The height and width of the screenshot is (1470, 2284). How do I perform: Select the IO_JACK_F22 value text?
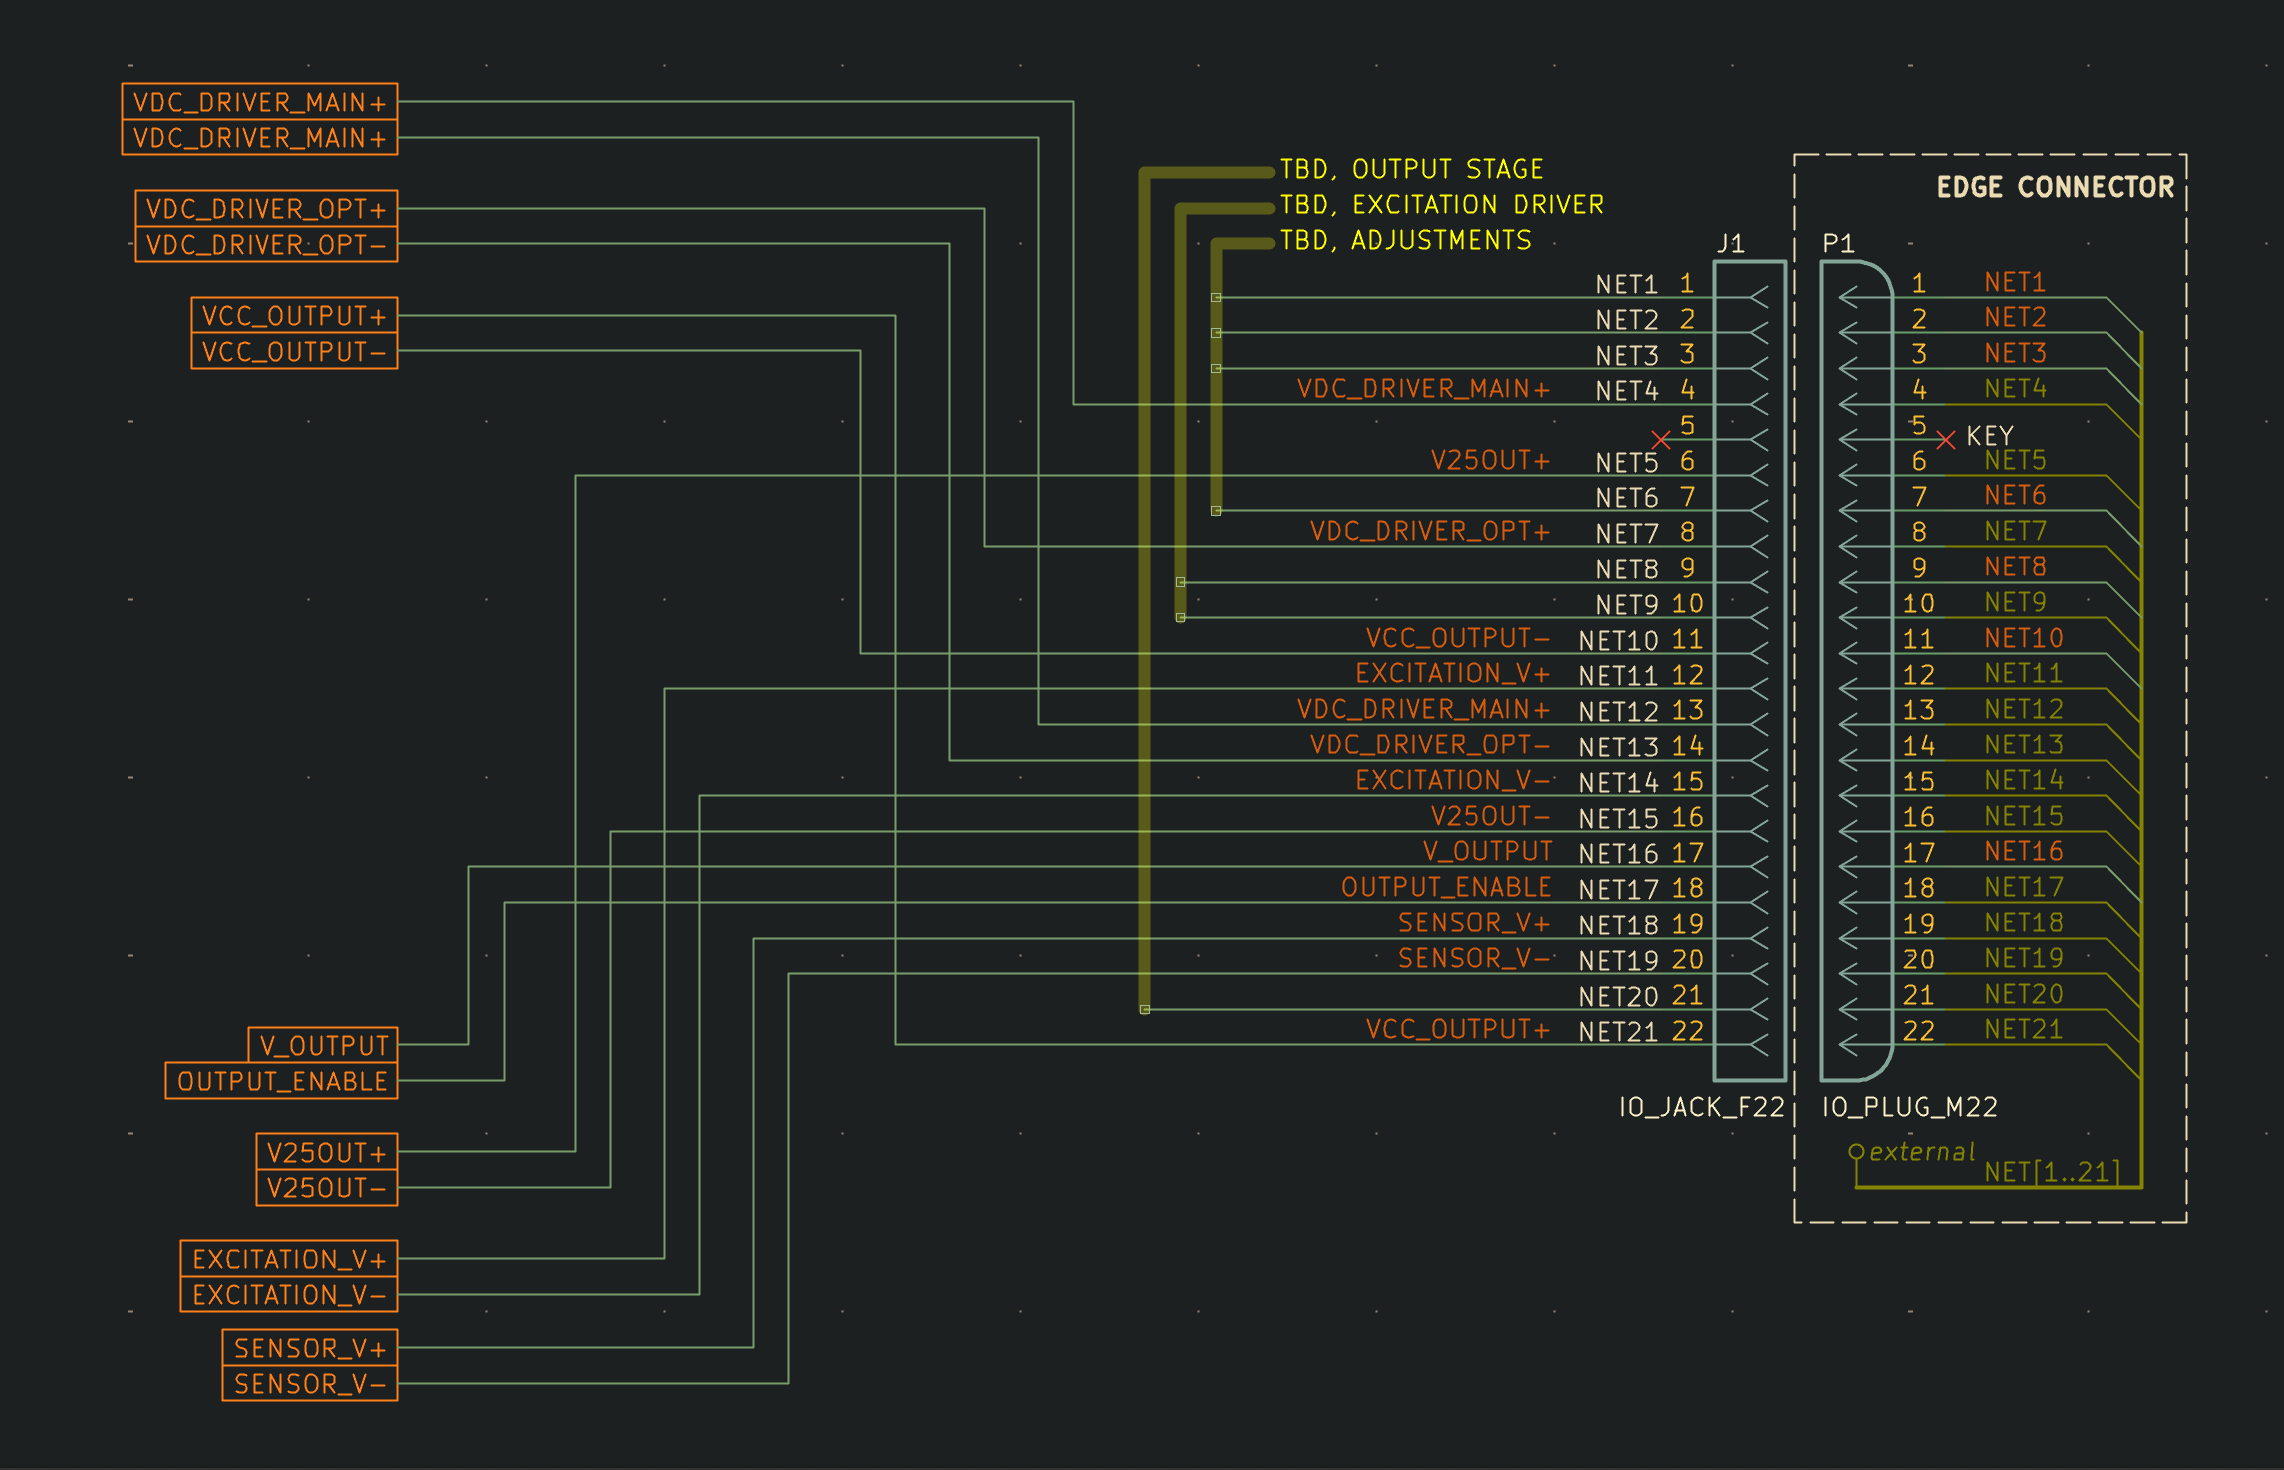[x=1701, y=1107]
